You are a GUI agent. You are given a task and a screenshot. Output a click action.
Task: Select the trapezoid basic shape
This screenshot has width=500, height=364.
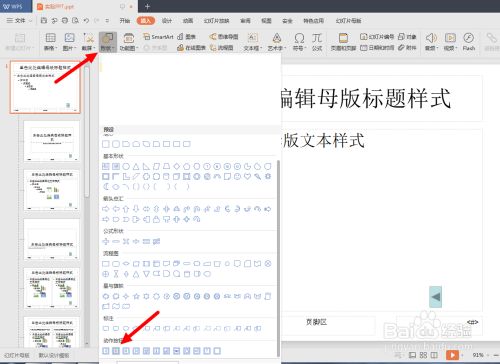tap(166, 166)
